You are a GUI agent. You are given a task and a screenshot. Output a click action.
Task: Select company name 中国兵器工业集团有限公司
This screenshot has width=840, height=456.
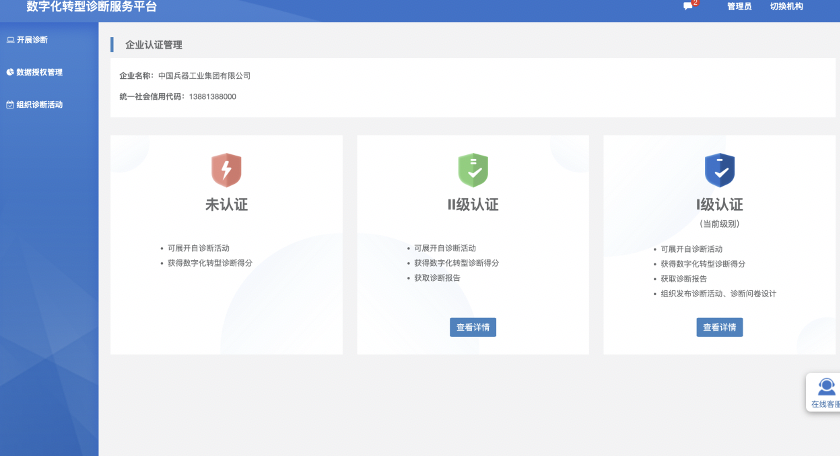point(204,76)
